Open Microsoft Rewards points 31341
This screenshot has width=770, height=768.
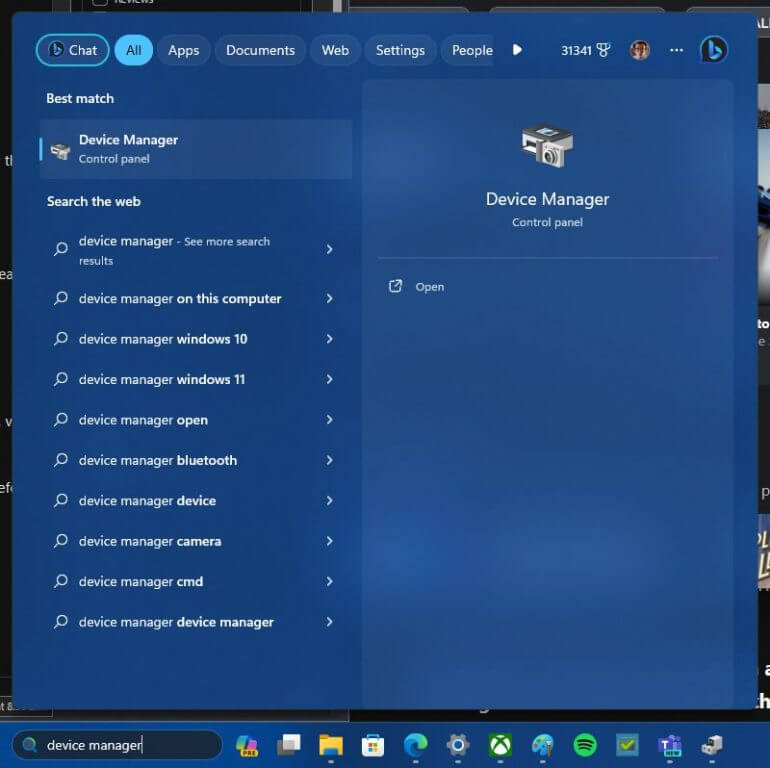[585, 50]
